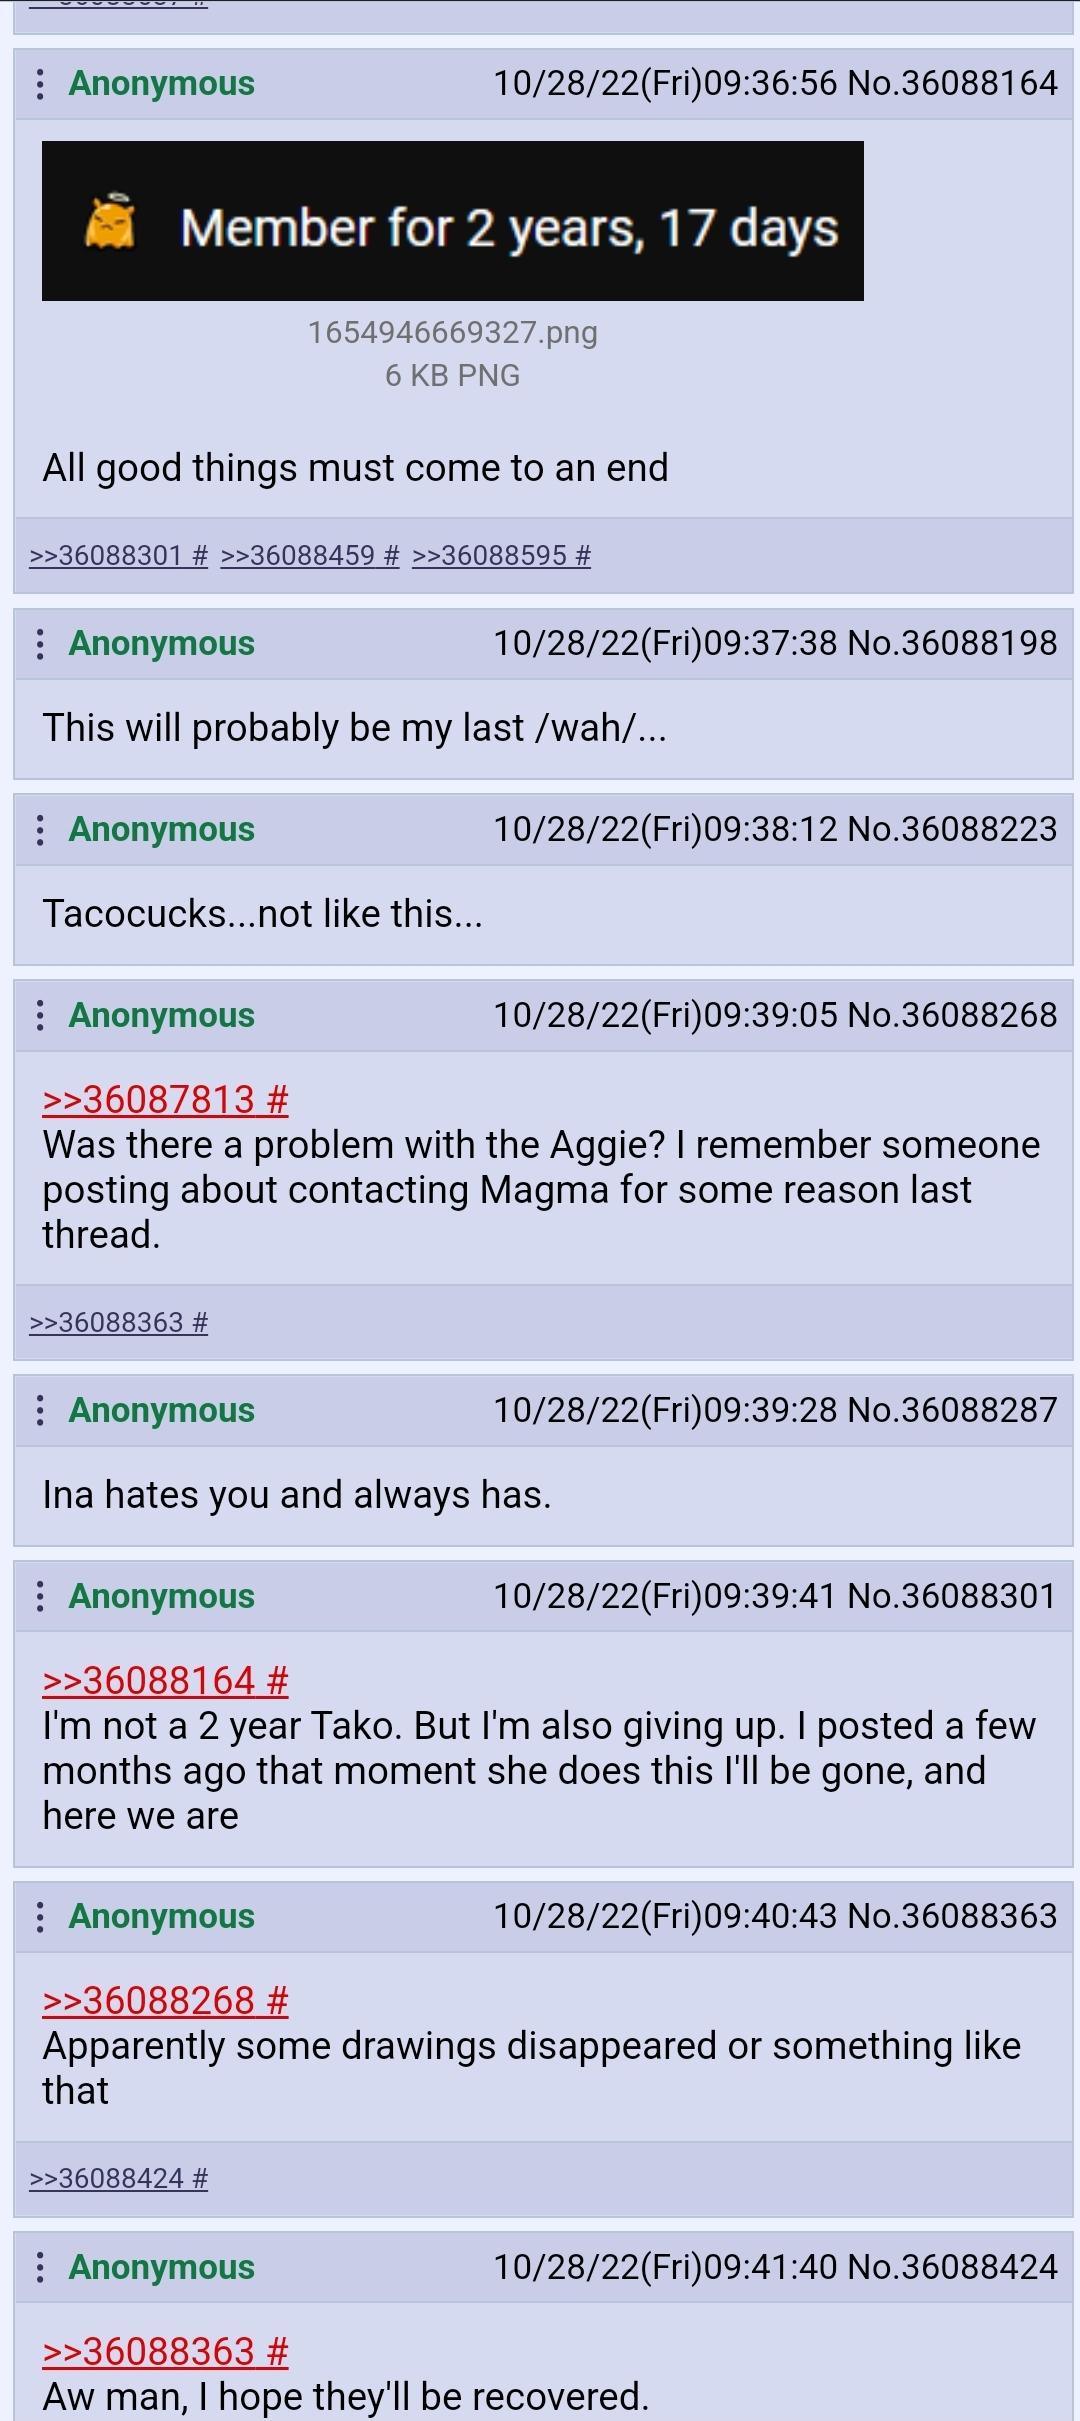
Task: Follow backlink >>36088459 under first post
Action: point(310,555)
